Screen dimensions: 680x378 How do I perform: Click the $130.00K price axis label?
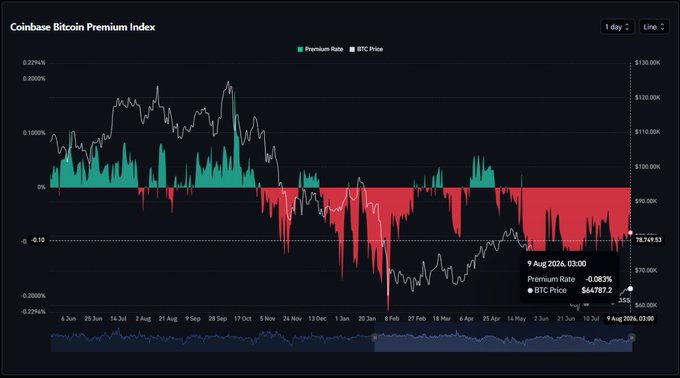point(647,63)
